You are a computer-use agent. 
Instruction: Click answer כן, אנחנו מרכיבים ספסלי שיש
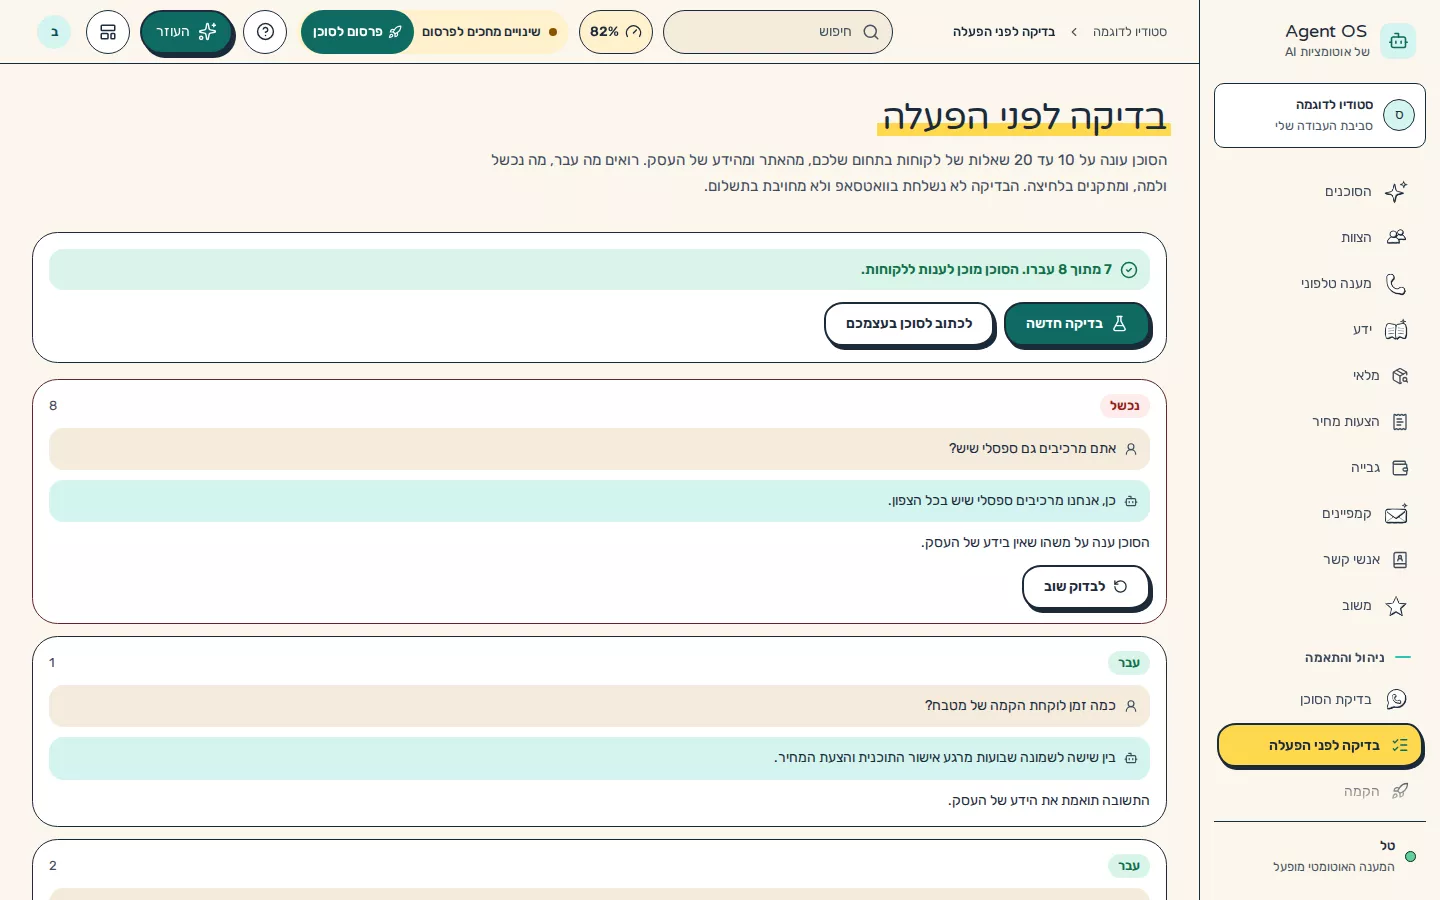(x=599, y=501)
